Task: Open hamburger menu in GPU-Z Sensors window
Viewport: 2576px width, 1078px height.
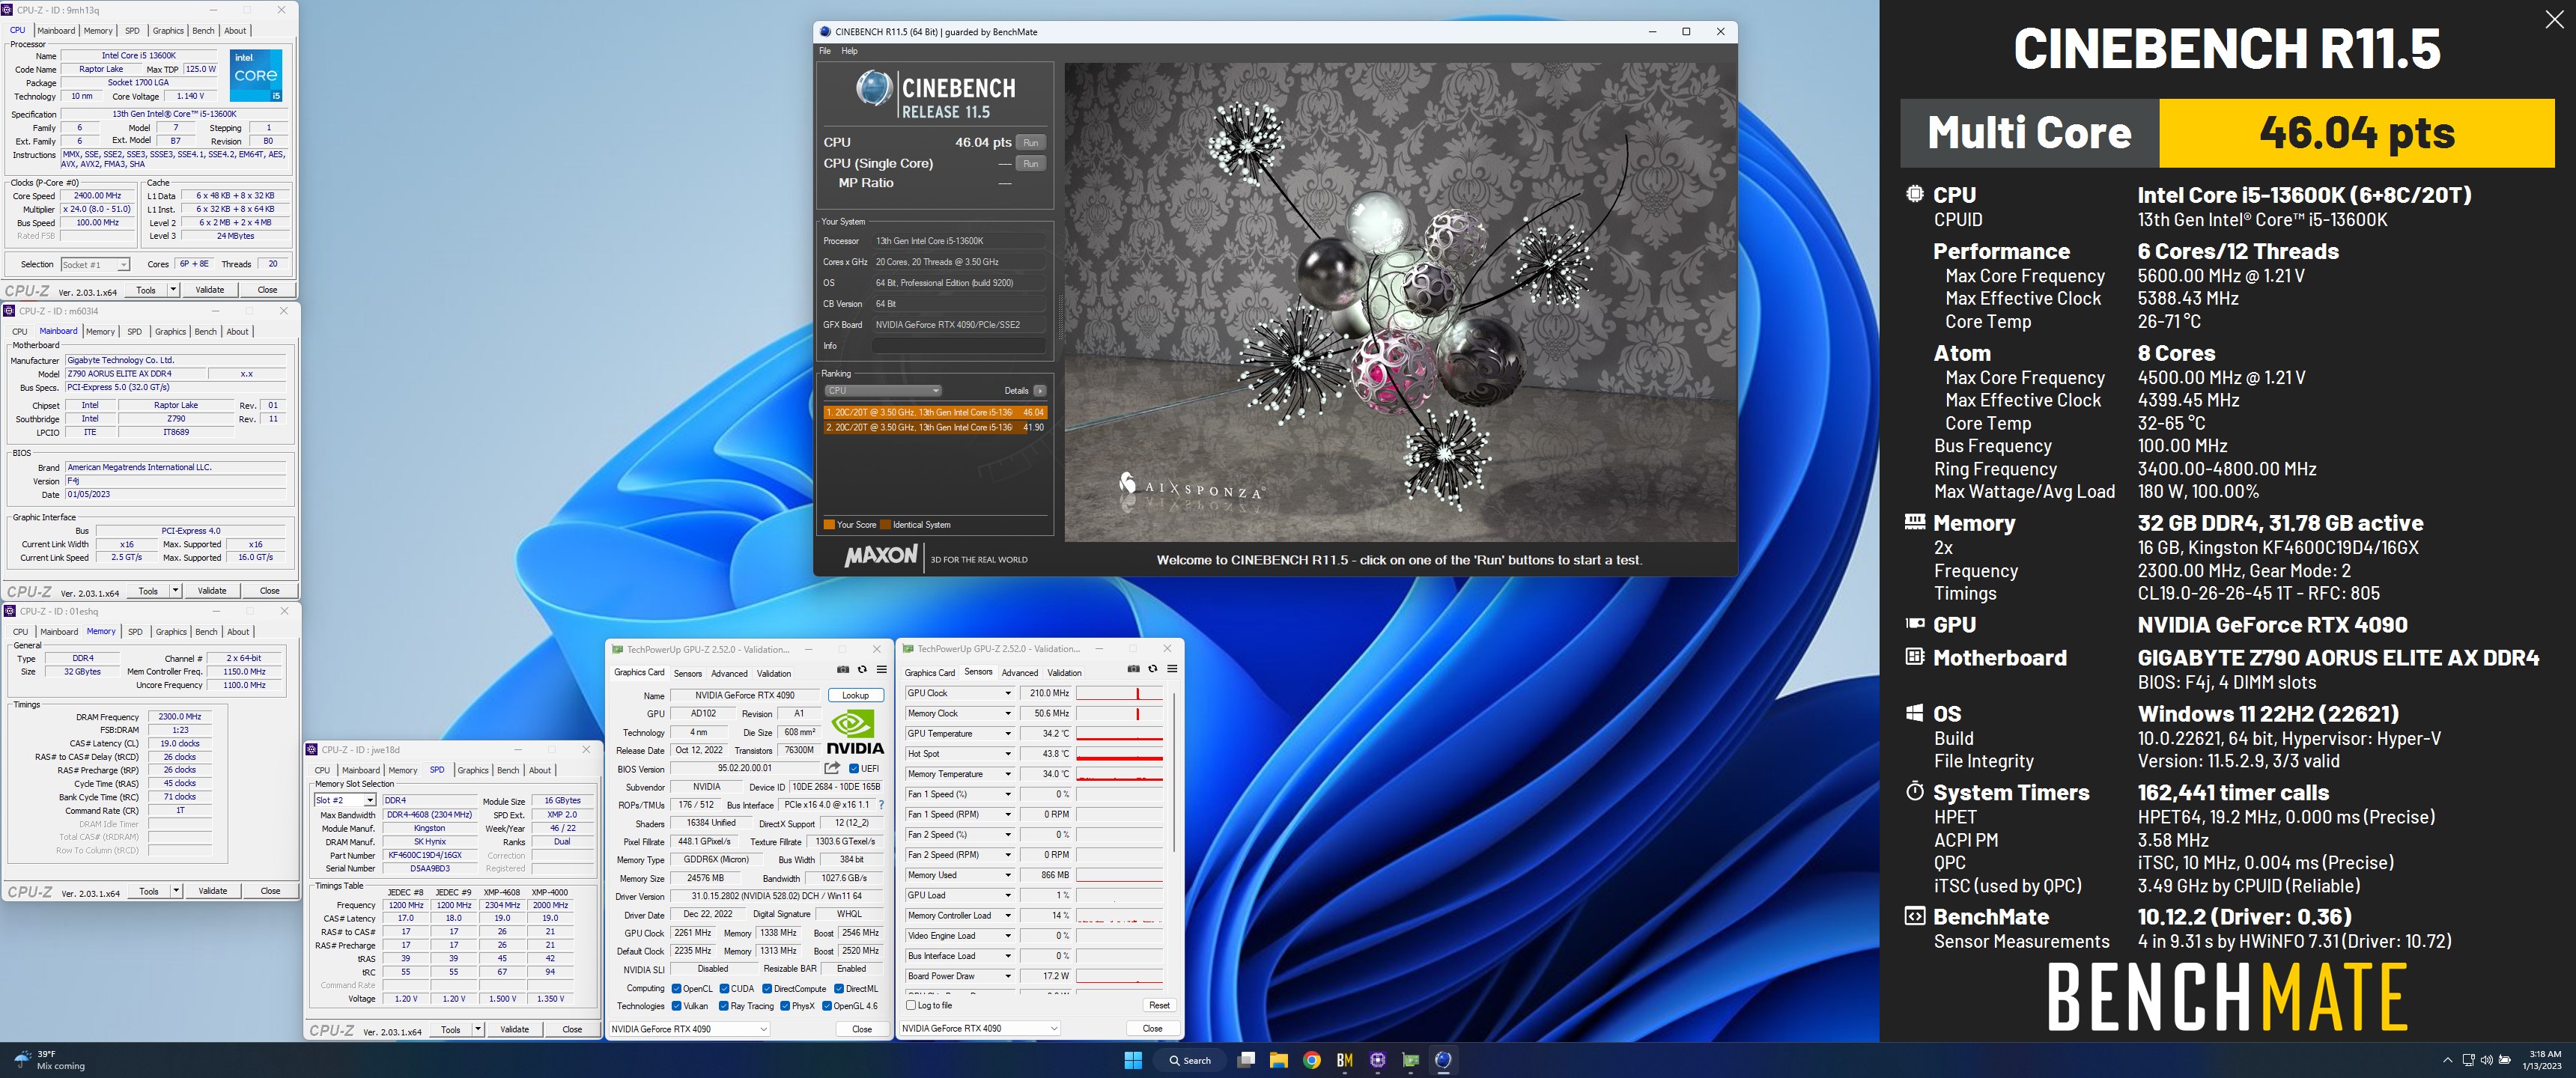Action: (x=1172, y=669)
